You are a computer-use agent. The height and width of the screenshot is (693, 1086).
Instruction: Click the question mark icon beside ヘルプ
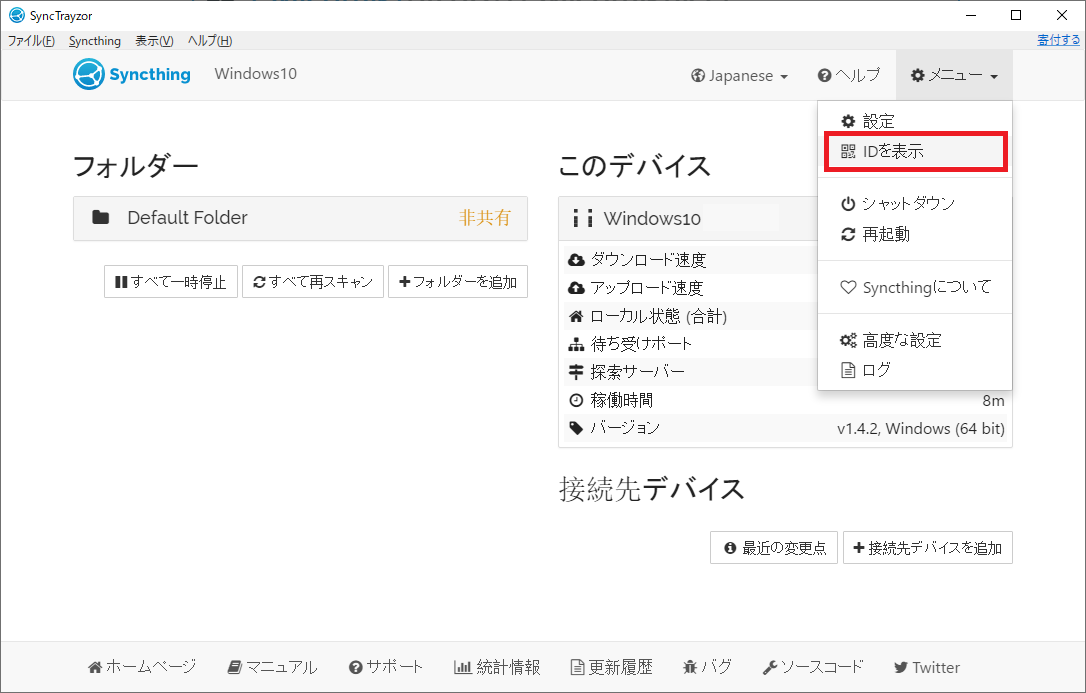[x=824, y=75]
